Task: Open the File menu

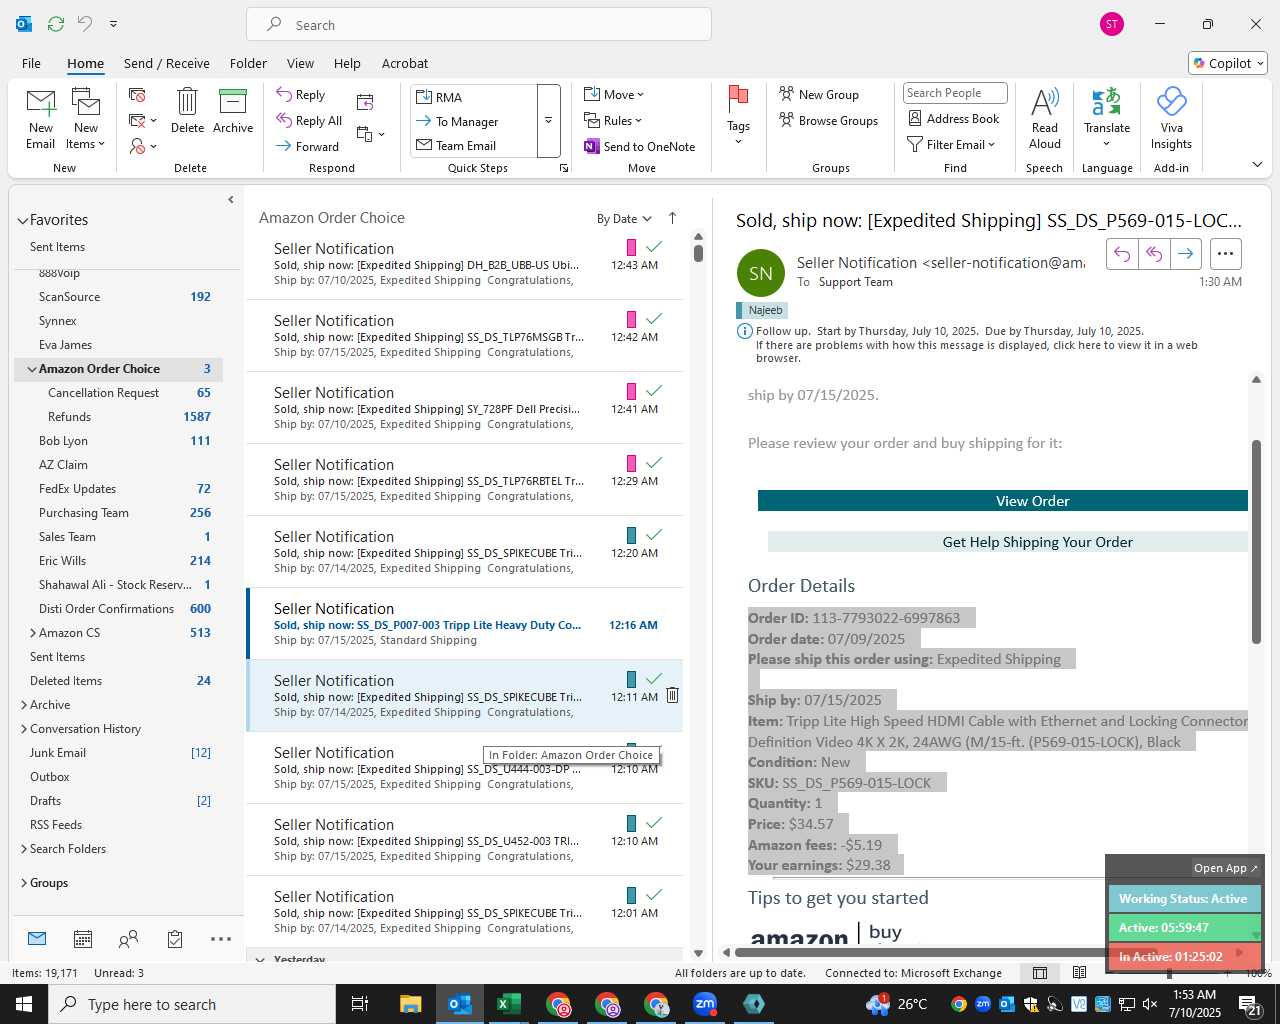Action: point(31,63)
